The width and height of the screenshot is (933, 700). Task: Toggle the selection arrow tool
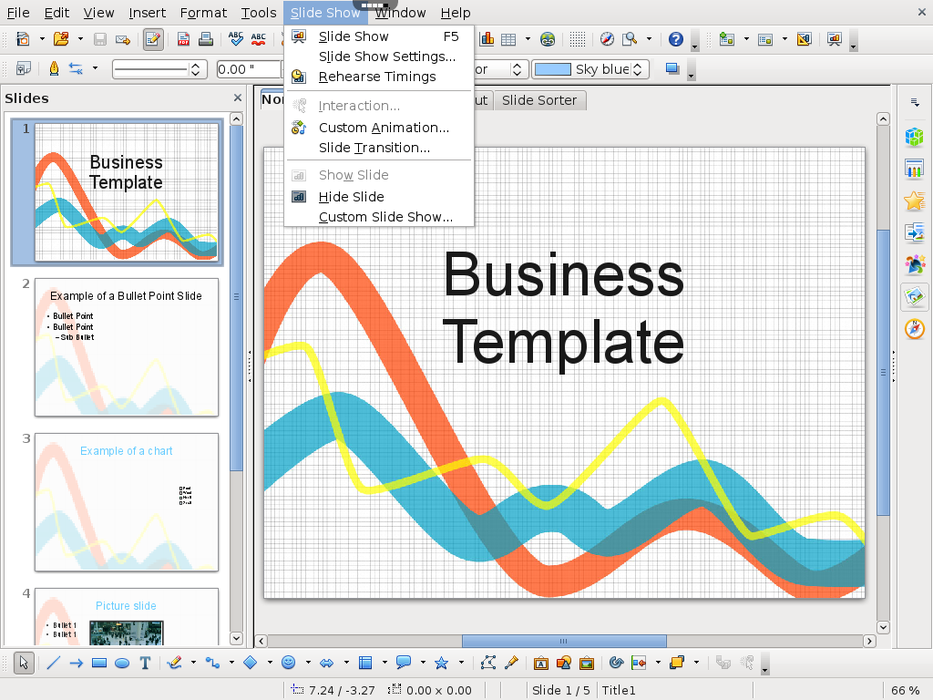point(25,662)
